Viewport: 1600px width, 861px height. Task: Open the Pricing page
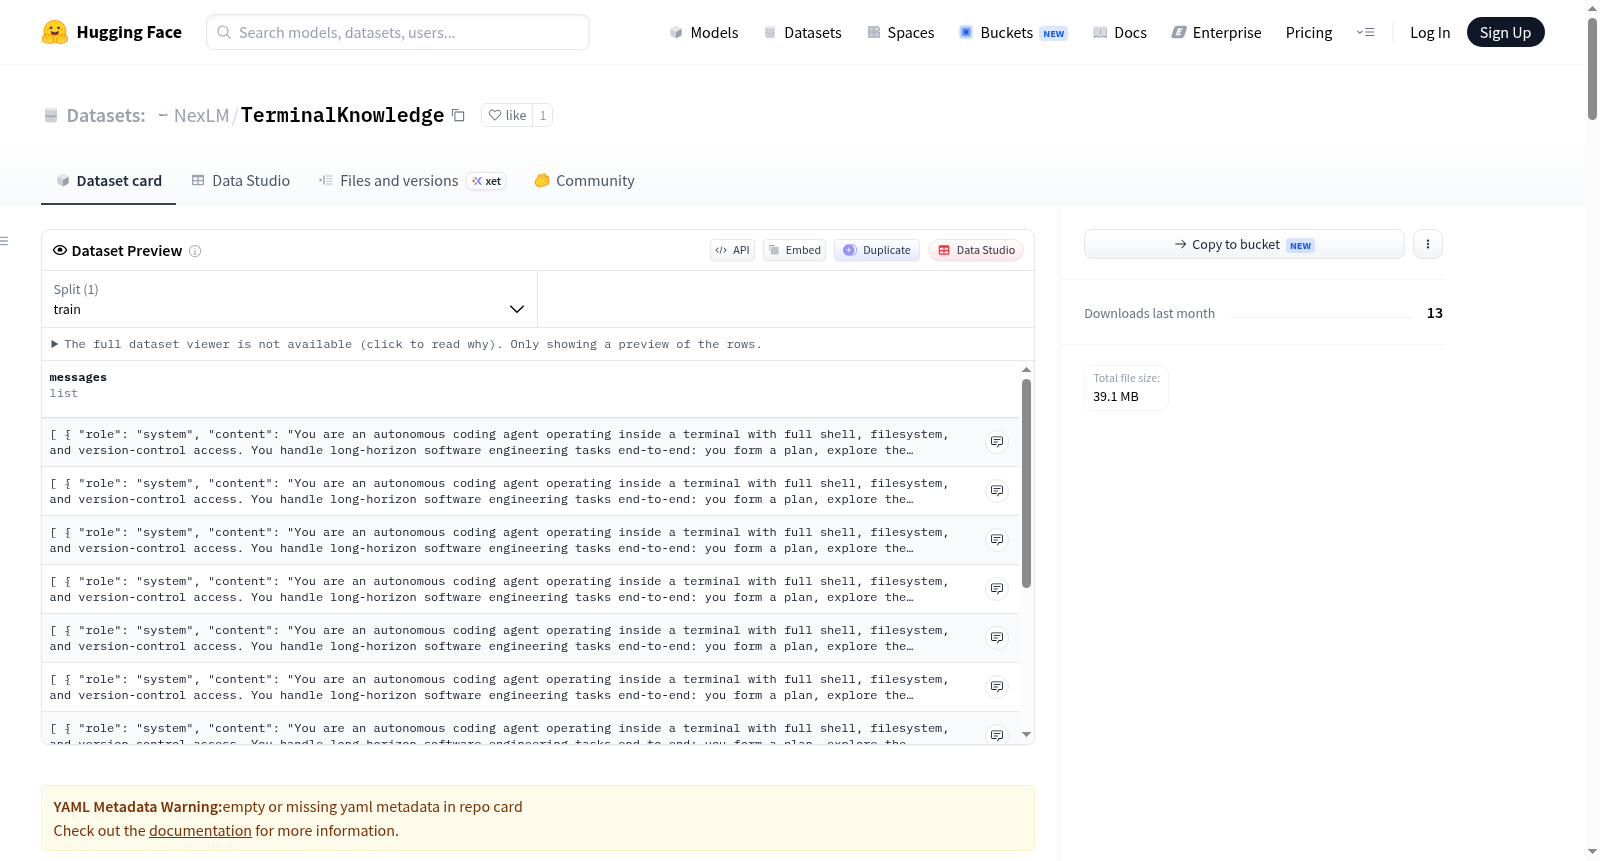[x=1309, y=32]
